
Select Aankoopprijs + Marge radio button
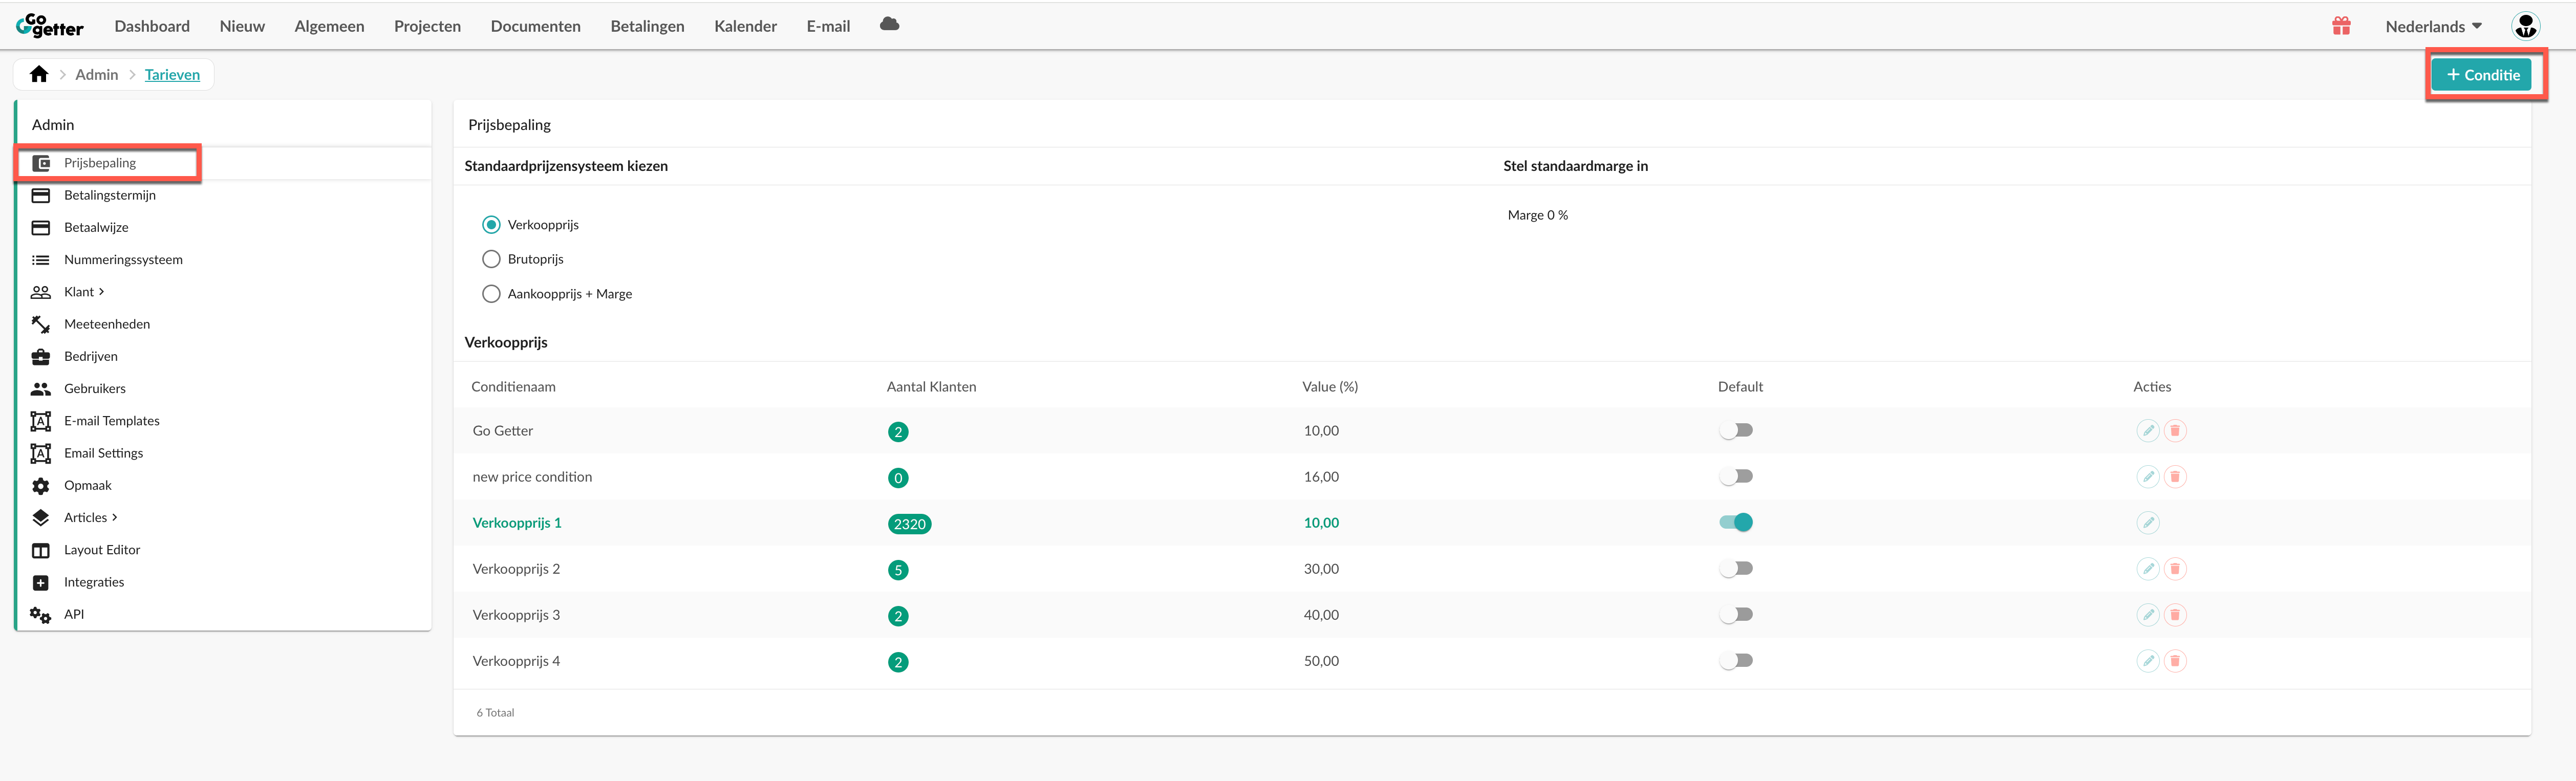(491, 294)
